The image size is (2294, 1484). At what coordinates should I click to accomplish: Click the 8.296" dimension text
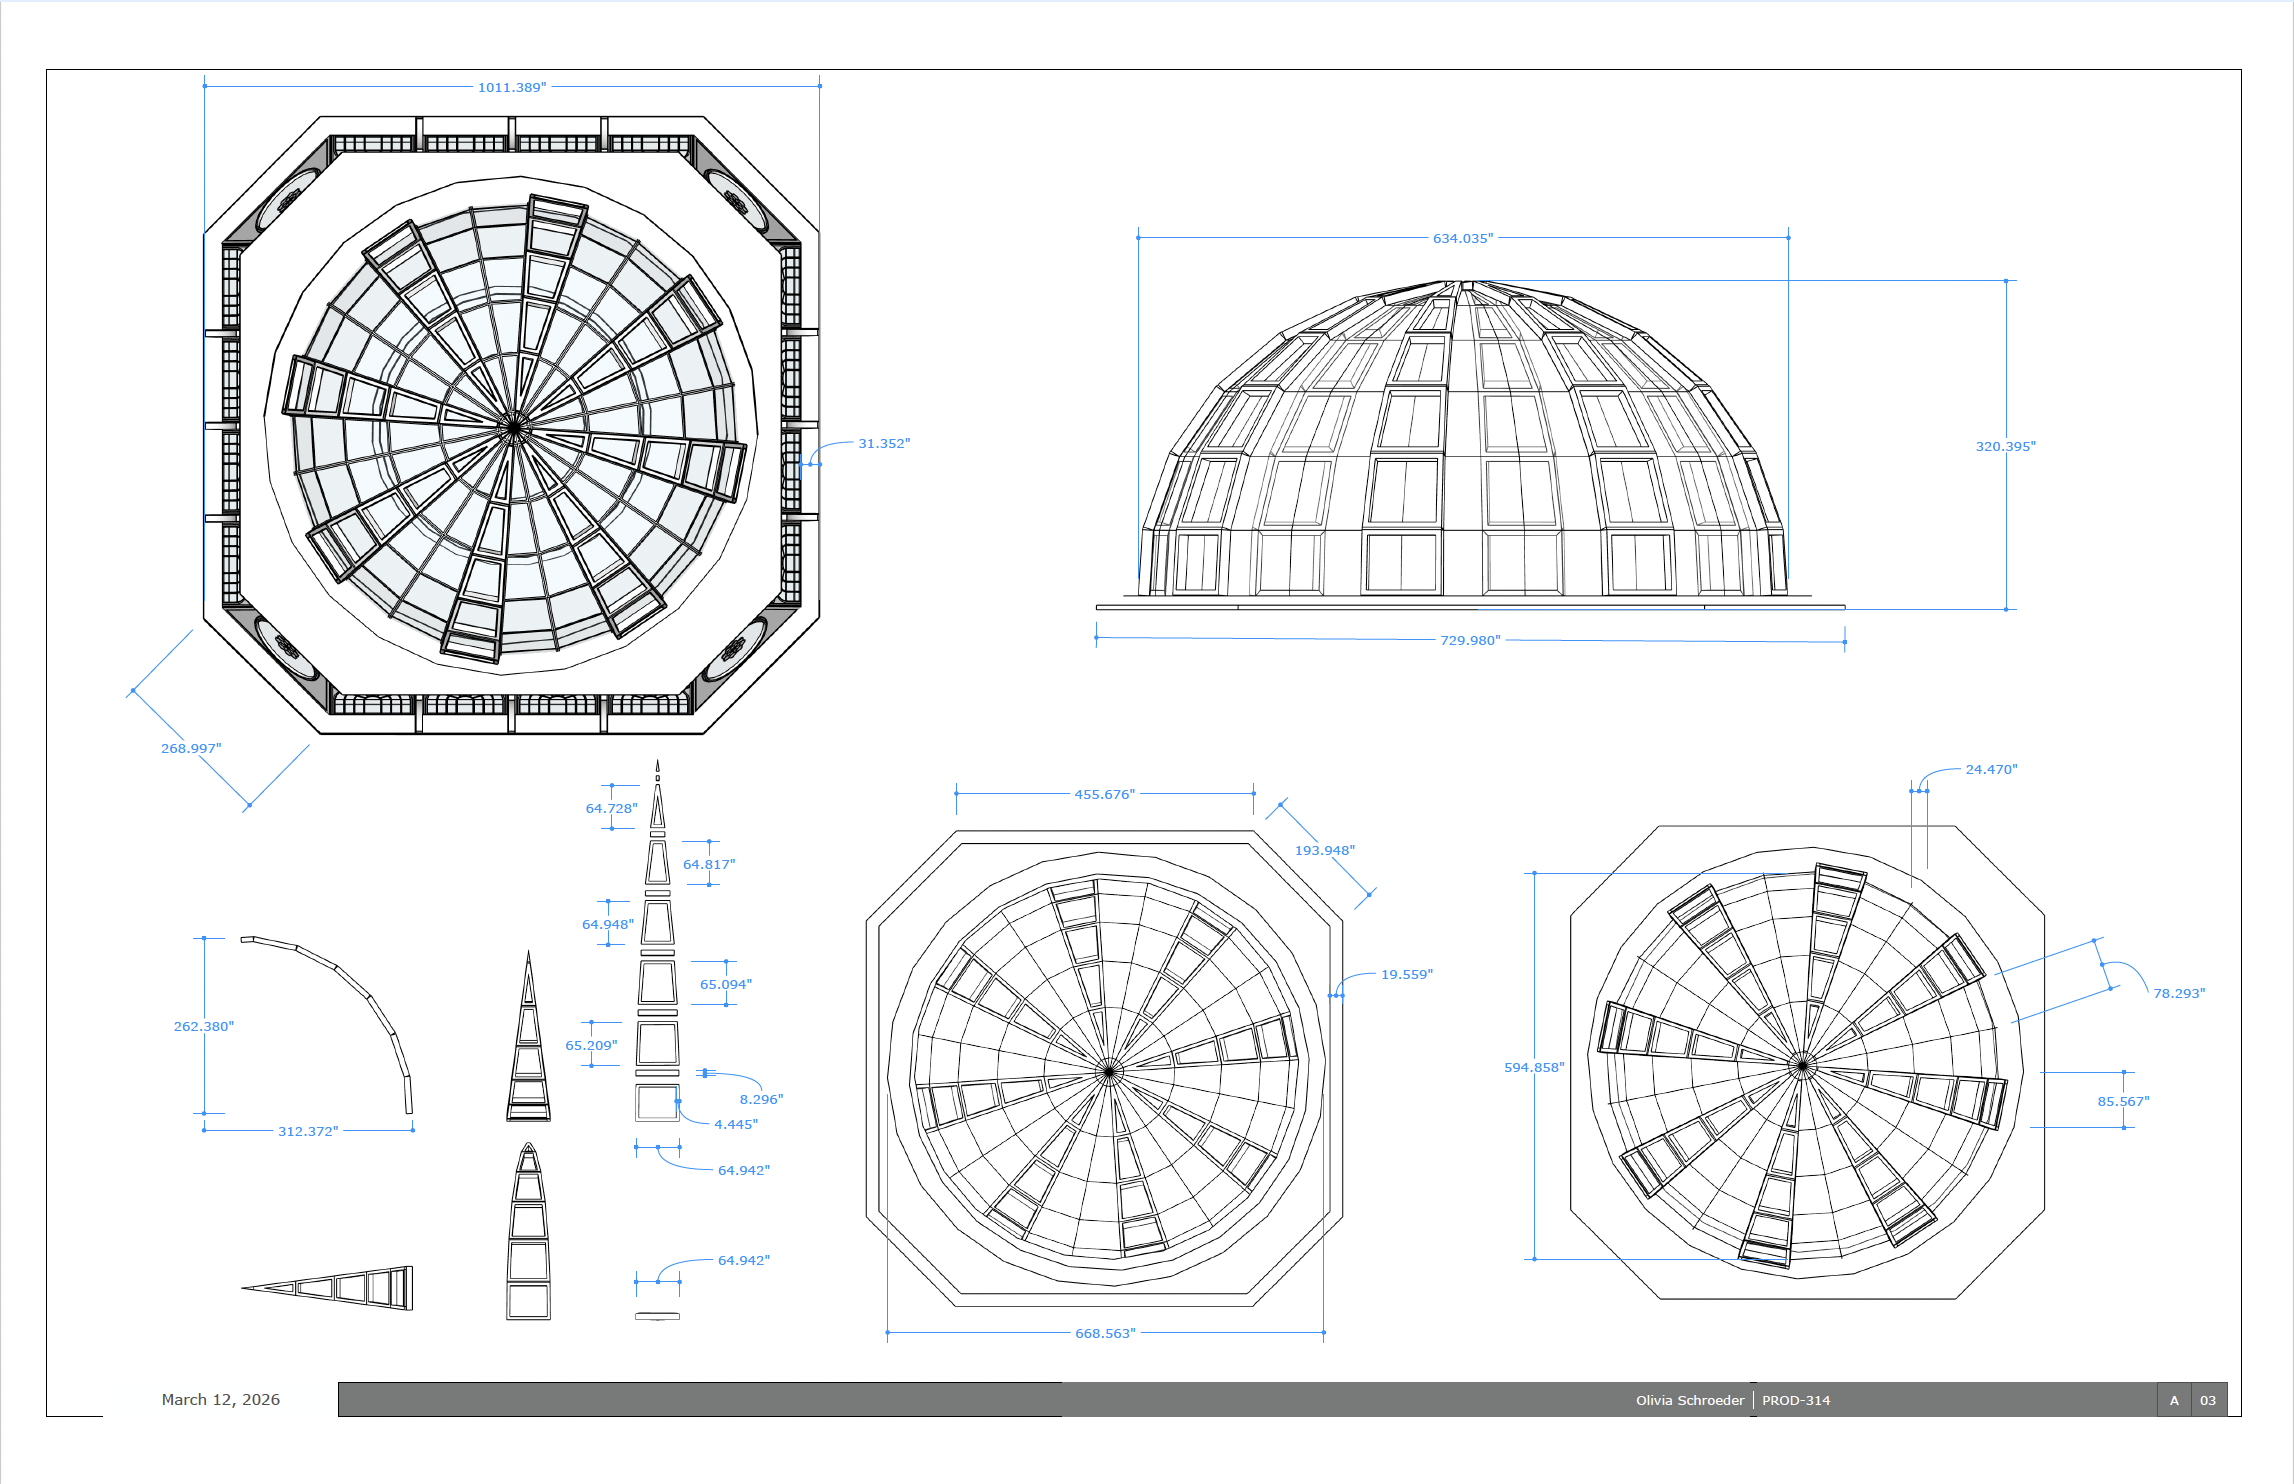761,1099
